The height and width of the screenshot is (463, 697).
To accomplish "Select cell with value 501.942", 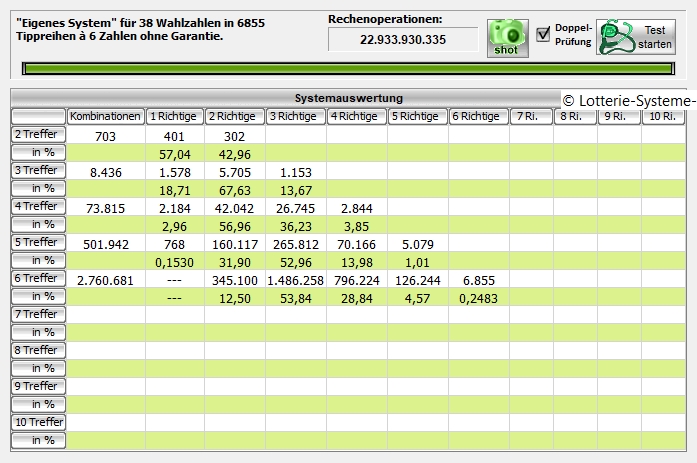I will (x=105, y=244).
